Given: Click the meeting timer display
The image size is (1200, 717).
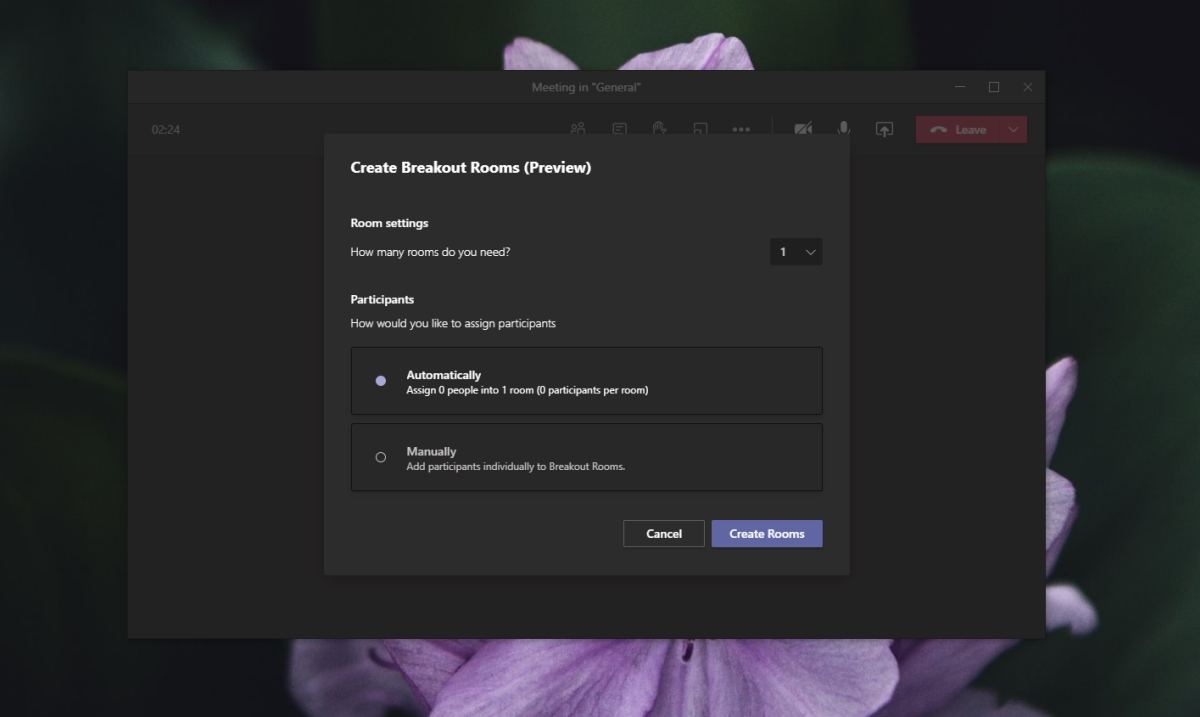Looking at the screenshot, I should pyautogui.click(x=166, y=129).
